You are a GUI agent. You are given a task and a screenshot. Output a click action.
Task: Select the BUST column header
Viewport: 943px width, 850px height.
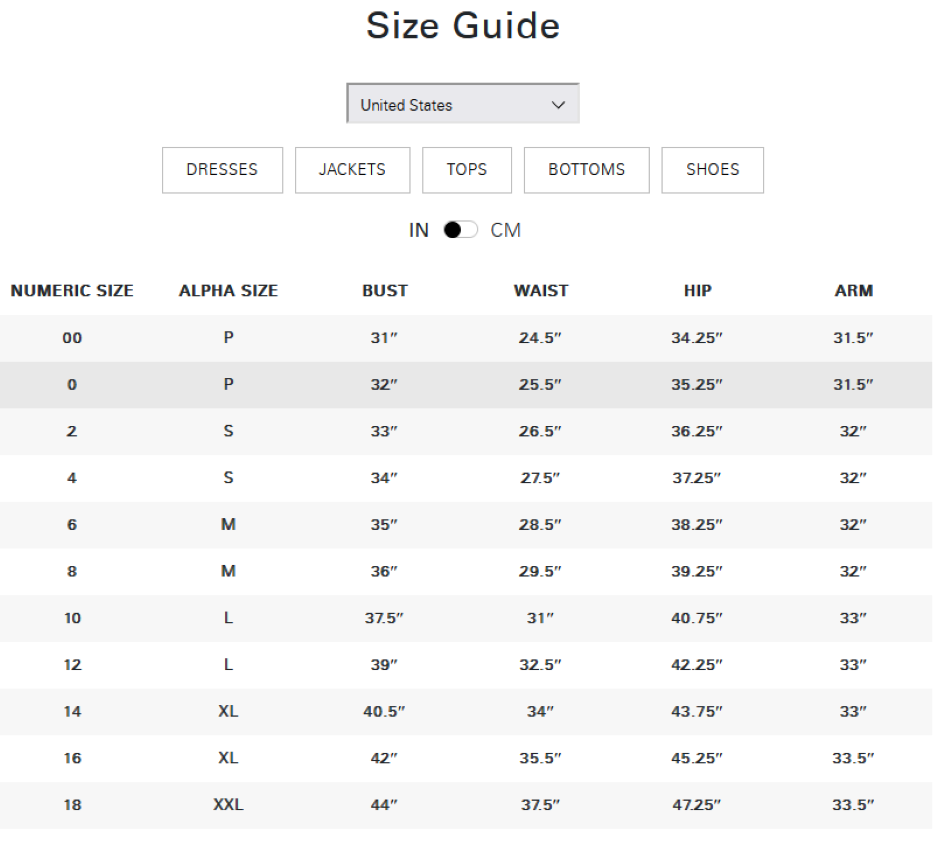pyautogui.click(x=385, y=291)
